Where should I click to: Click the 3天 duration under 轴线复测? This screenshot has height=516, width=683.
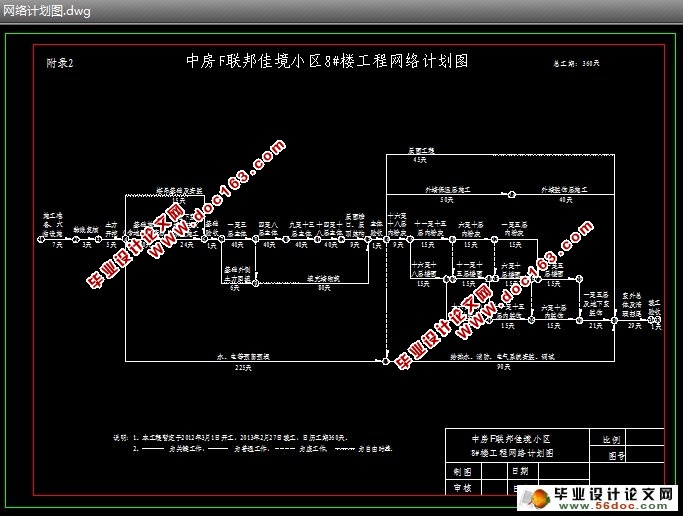[x=87, y=245]
